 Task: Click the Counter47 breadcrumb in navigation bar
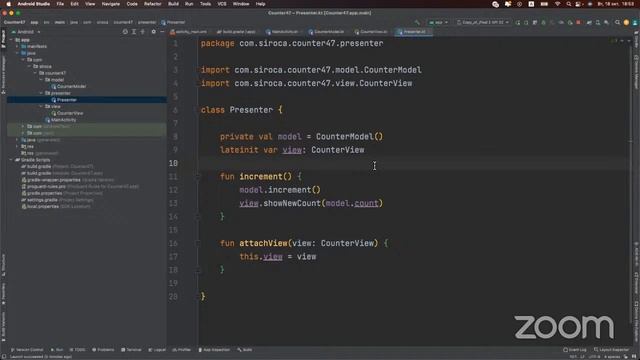[14, 22]
